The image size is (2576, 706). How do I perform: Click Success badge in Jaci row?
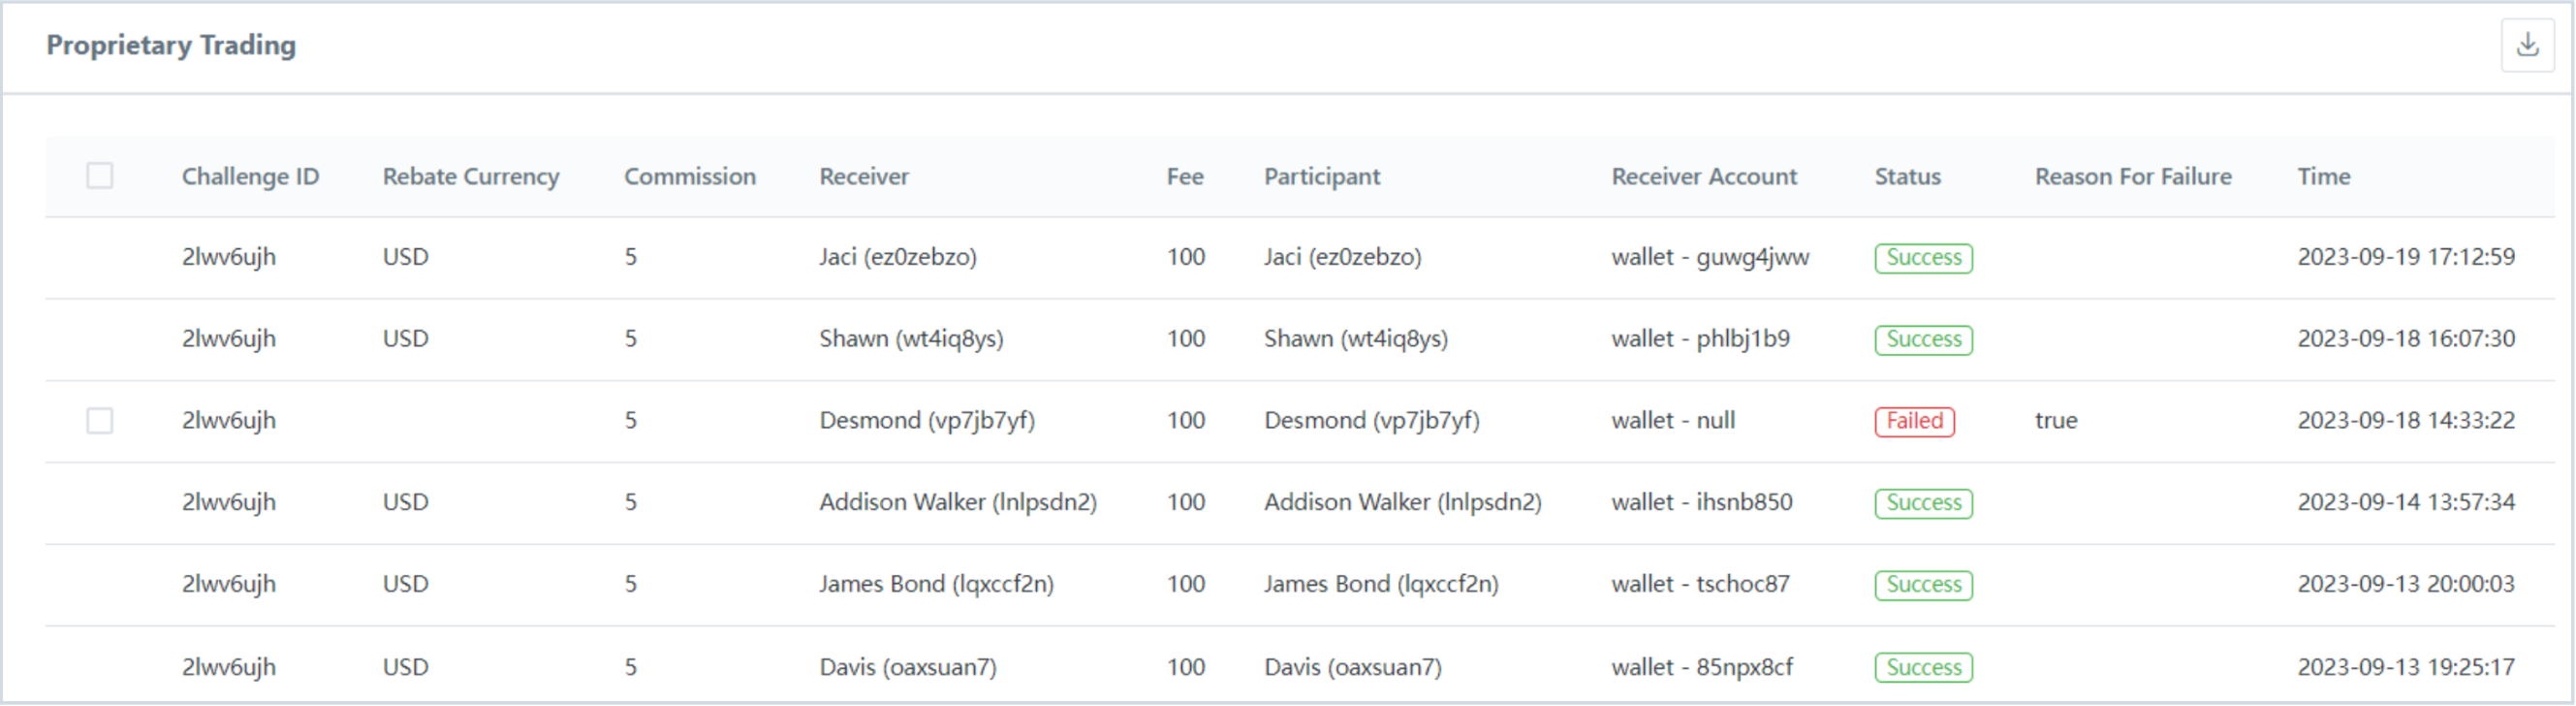pyautogui.click(x=1923, y=258)
